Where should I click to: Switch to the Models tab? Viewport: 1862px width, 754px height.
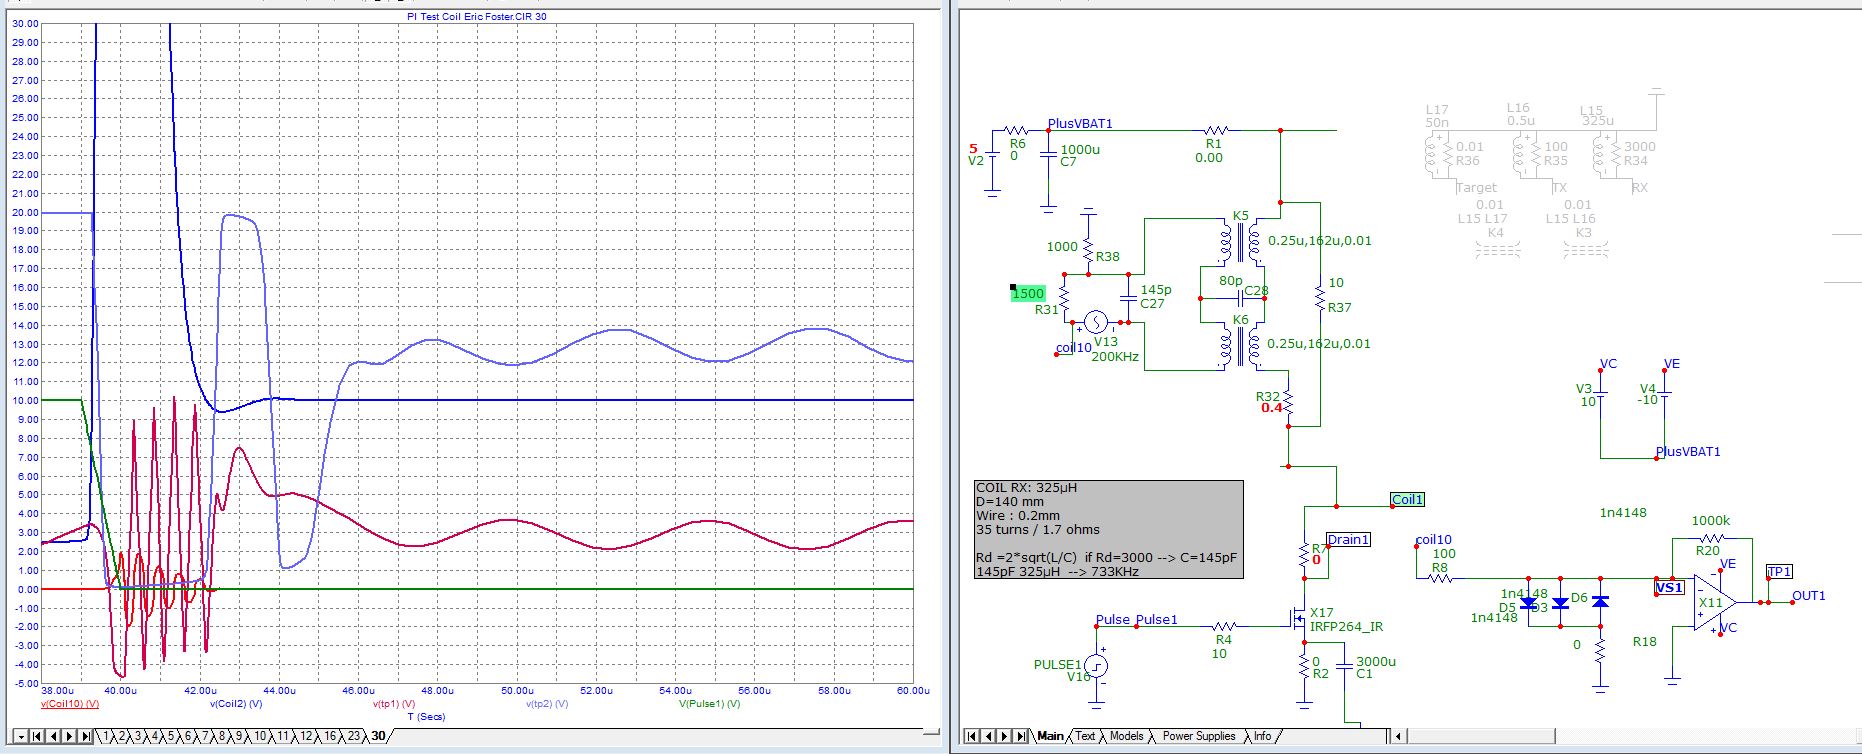[1126, 736]
